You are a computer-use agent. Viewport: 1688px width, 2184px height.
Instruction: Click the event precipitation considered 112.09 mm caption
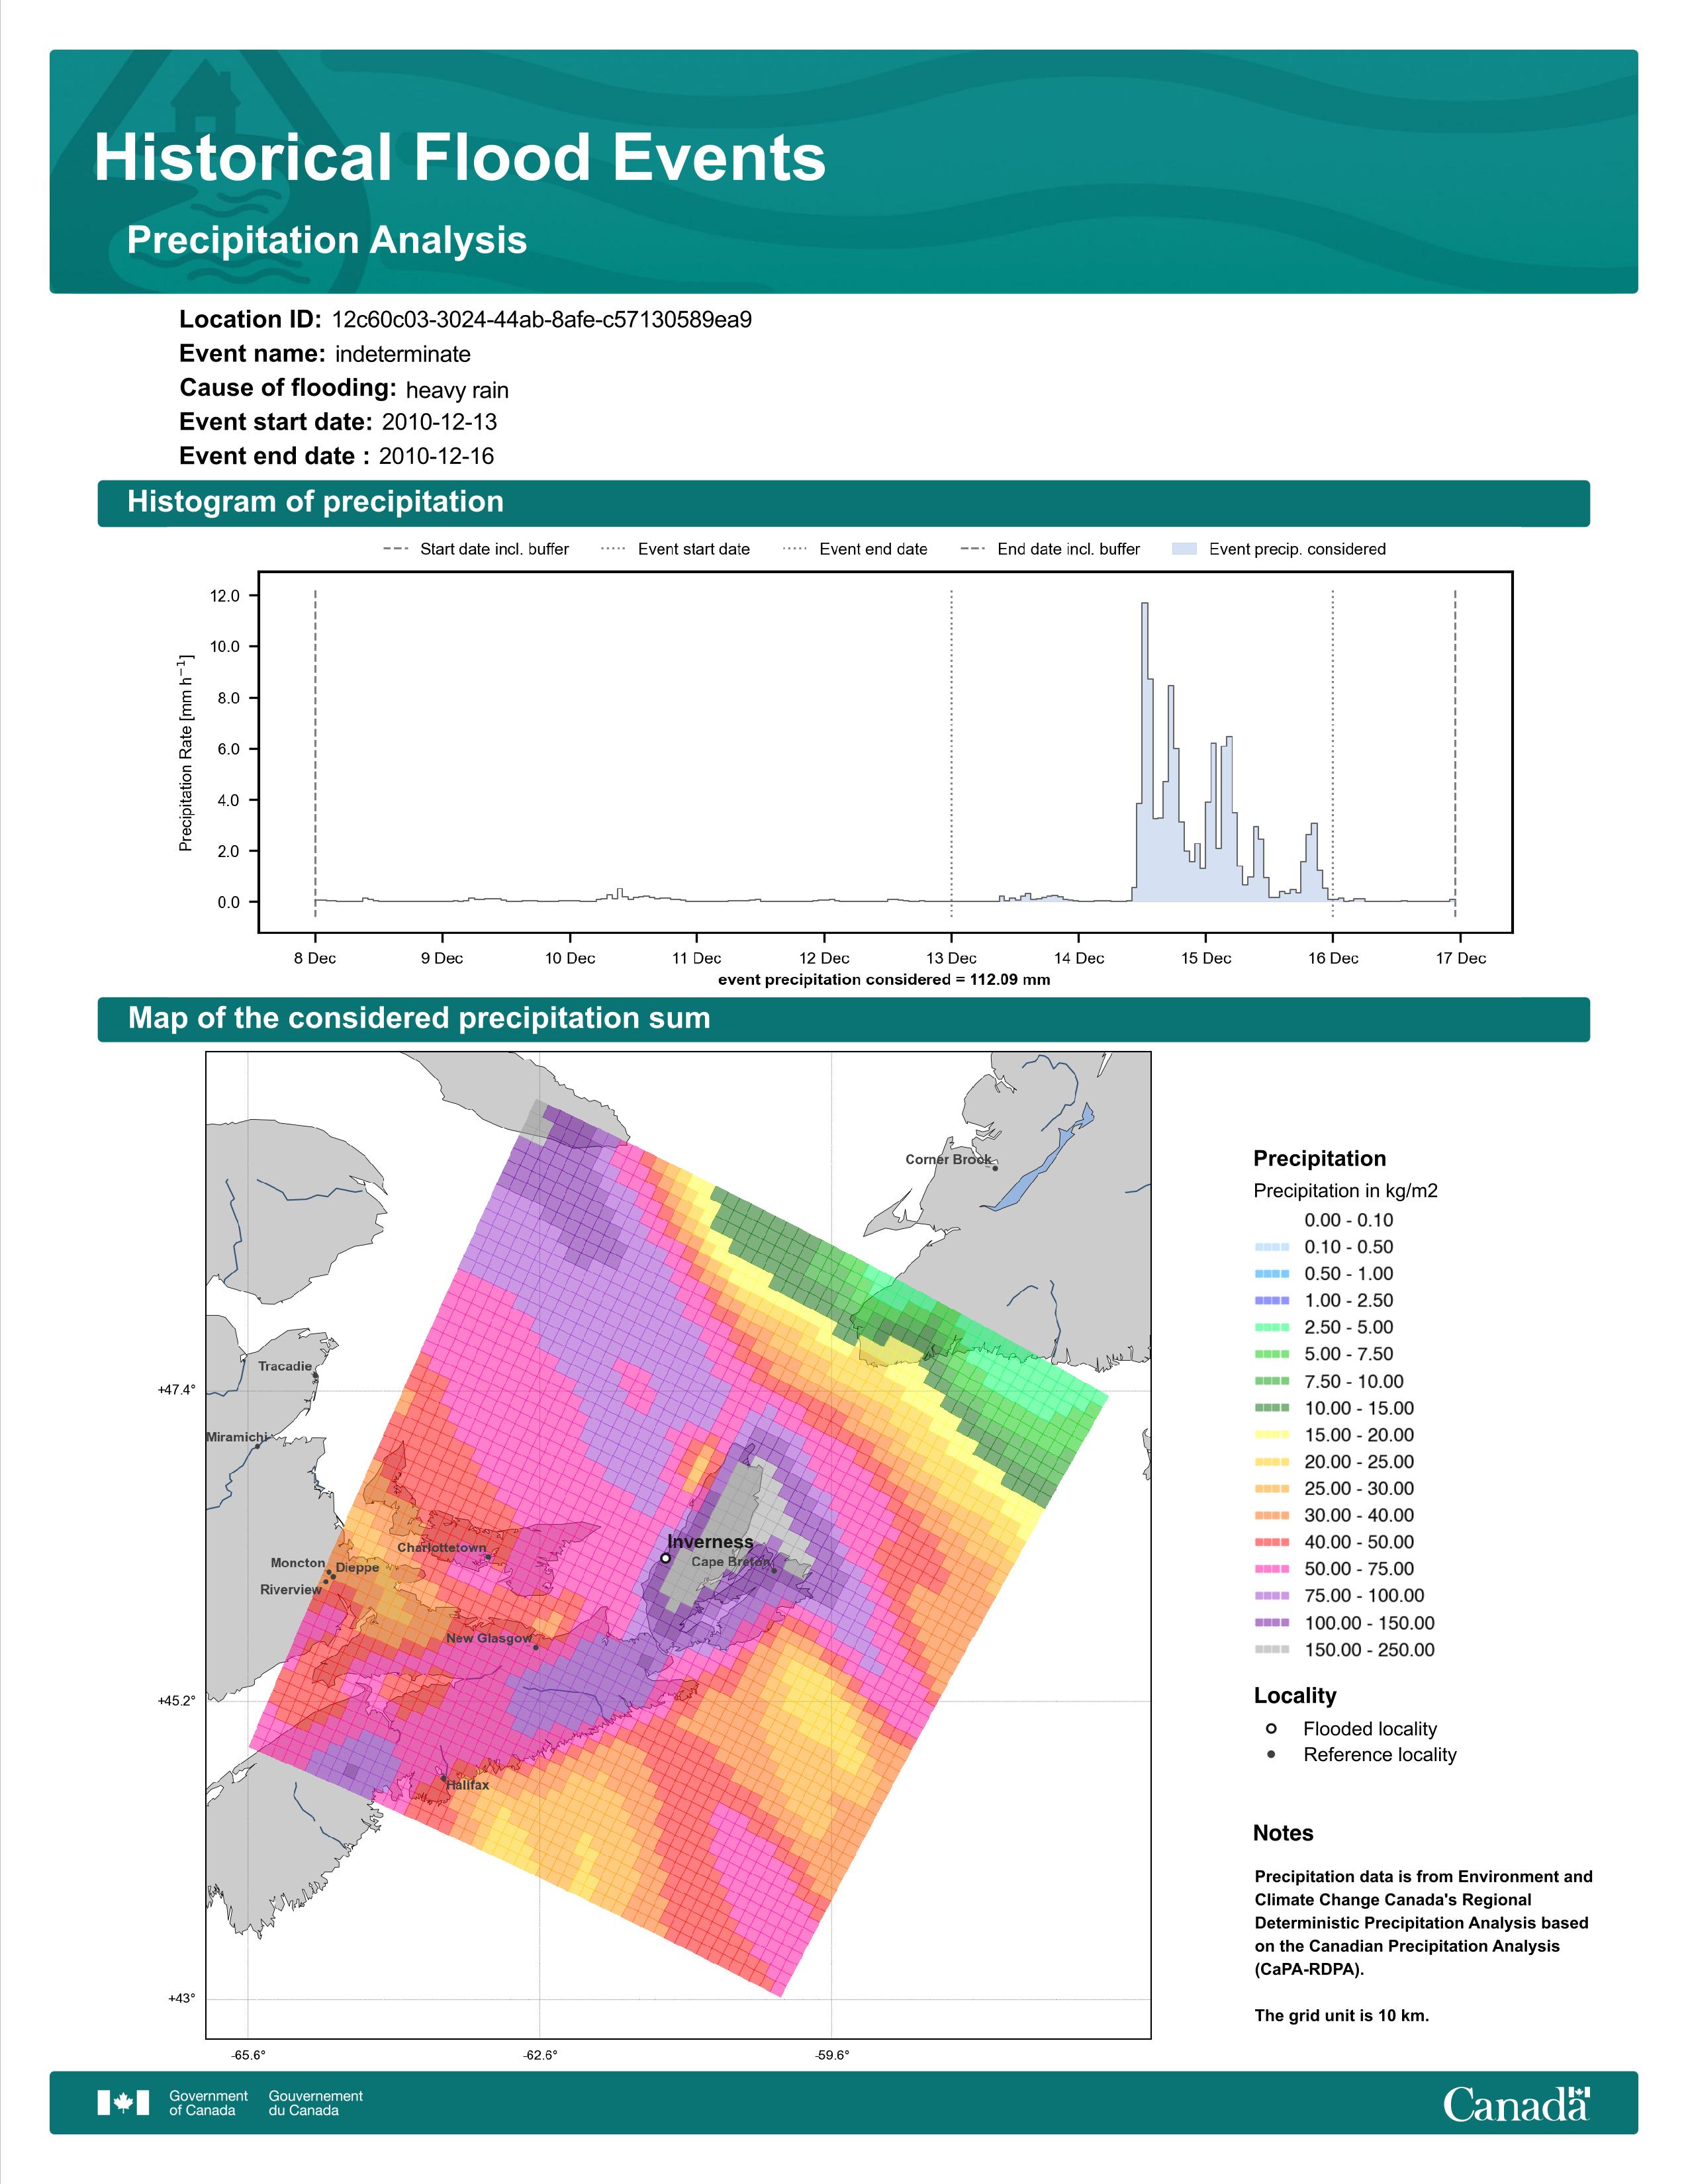point(884,980)
